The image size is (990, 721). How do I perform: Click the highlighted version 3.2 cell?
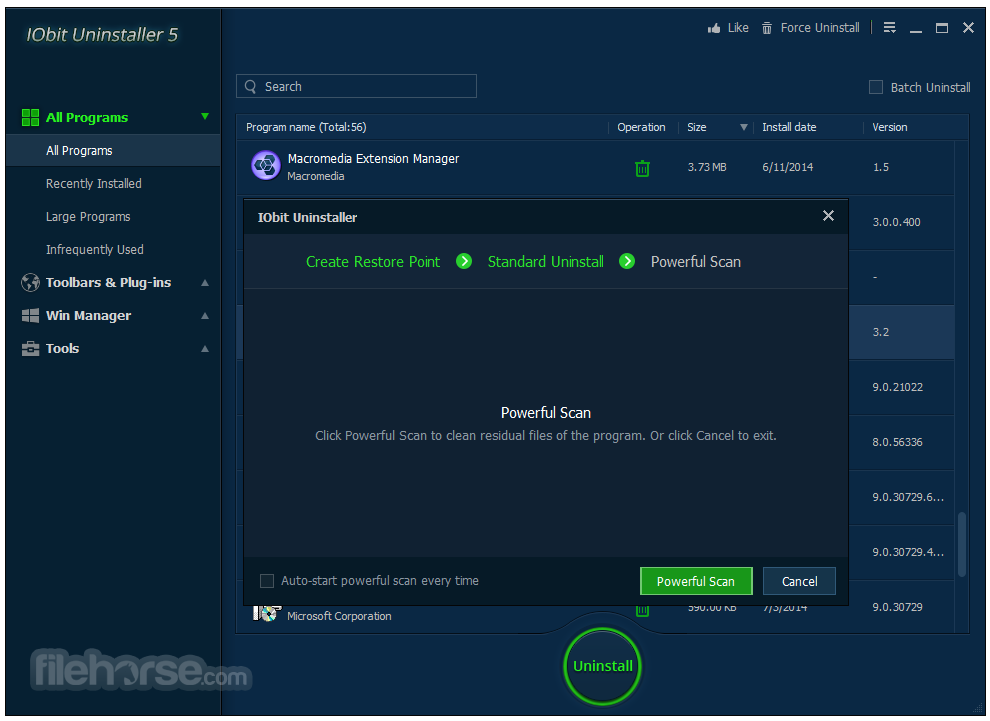880,332
